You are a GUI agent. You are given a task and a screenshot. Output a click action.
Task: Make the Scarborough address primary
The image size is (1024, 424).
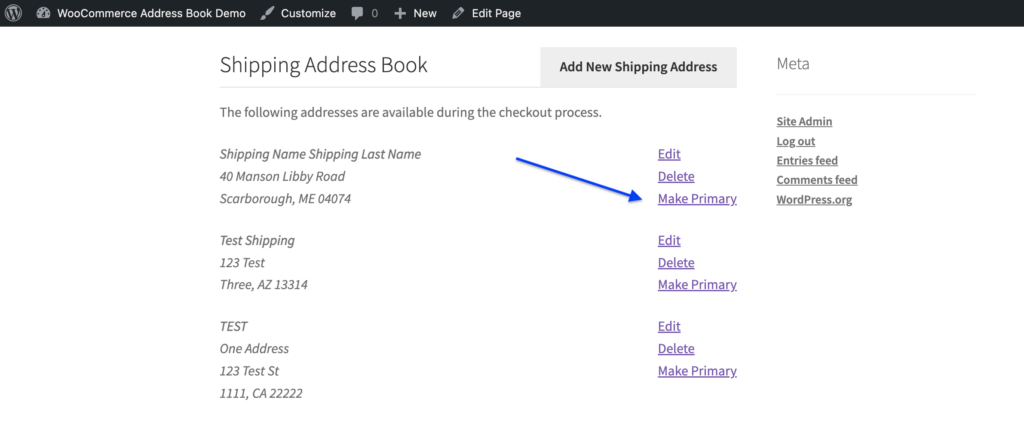[x=697, y=199]
